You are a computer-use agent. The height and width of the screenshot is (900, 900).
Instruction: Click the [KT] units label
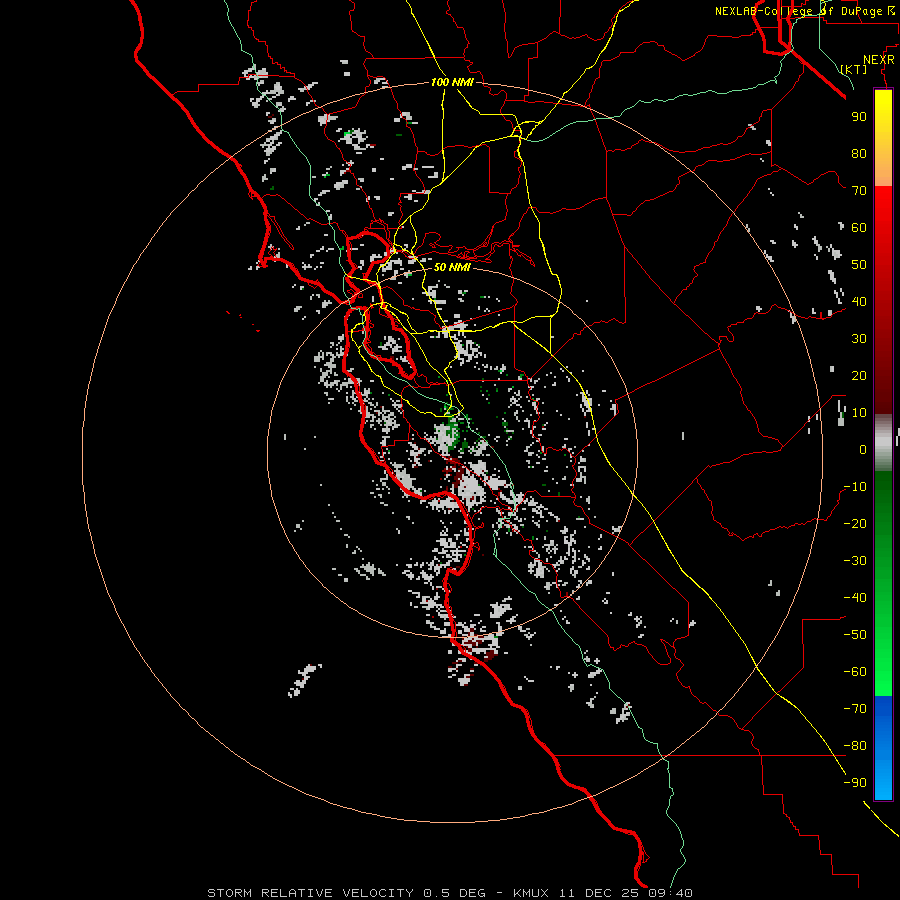point(854,69)
